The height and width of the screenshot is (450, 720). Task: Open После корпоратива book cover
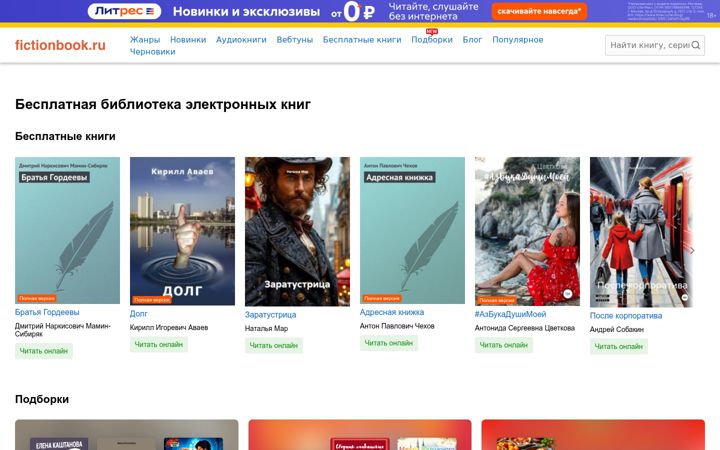641,232
